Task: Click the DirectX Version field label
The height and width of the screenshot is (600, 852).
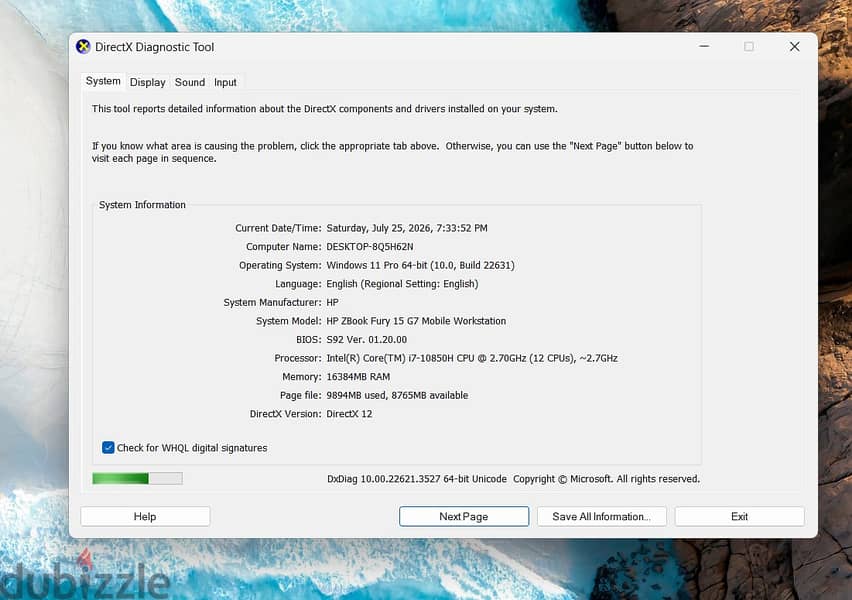Action: (285, 414)
